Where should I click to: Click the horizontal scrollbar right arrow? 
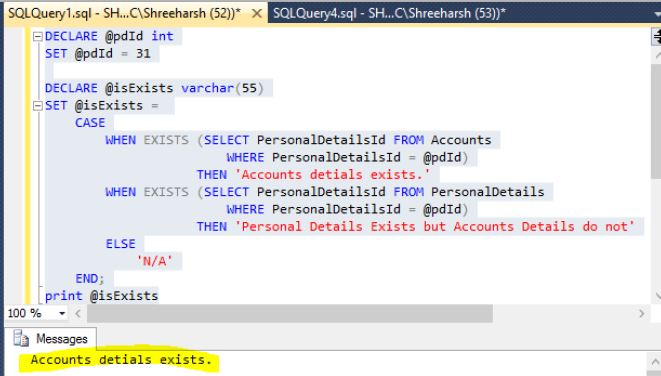click(x=642, y=313)
